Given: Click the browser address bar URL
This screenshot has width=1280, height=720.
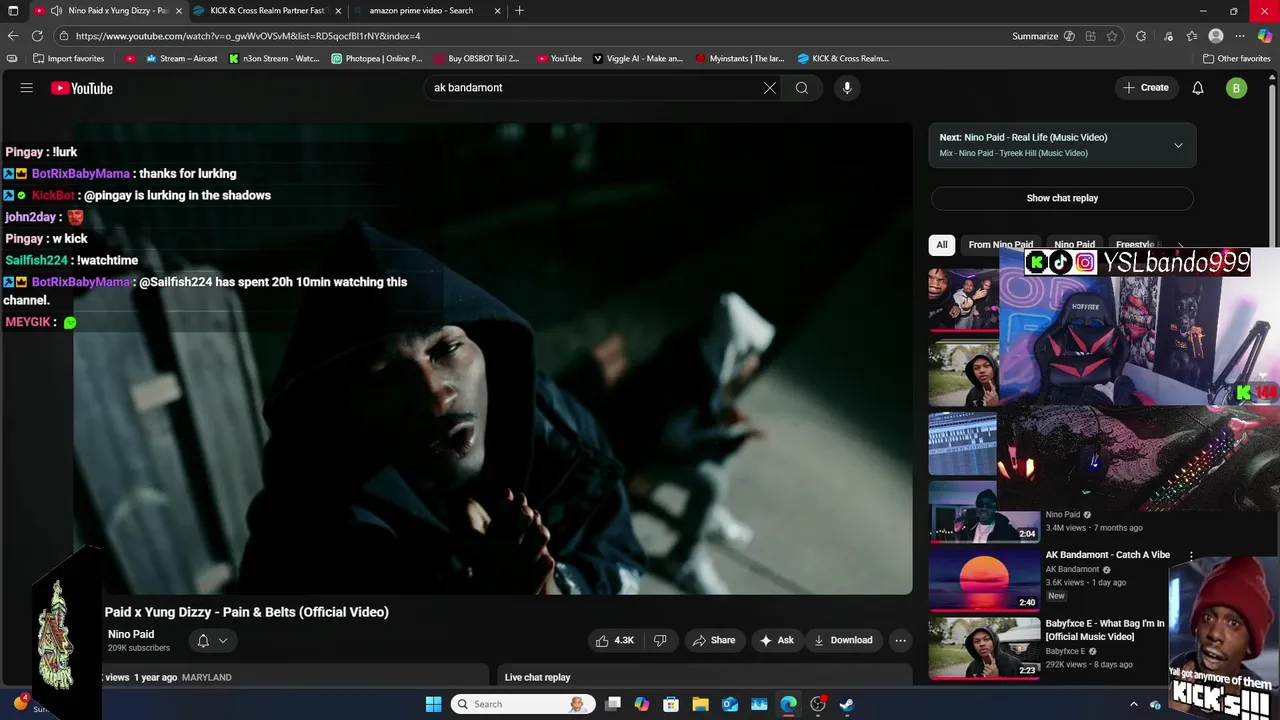Looking at the screenshot, I should tap(248, 36).
